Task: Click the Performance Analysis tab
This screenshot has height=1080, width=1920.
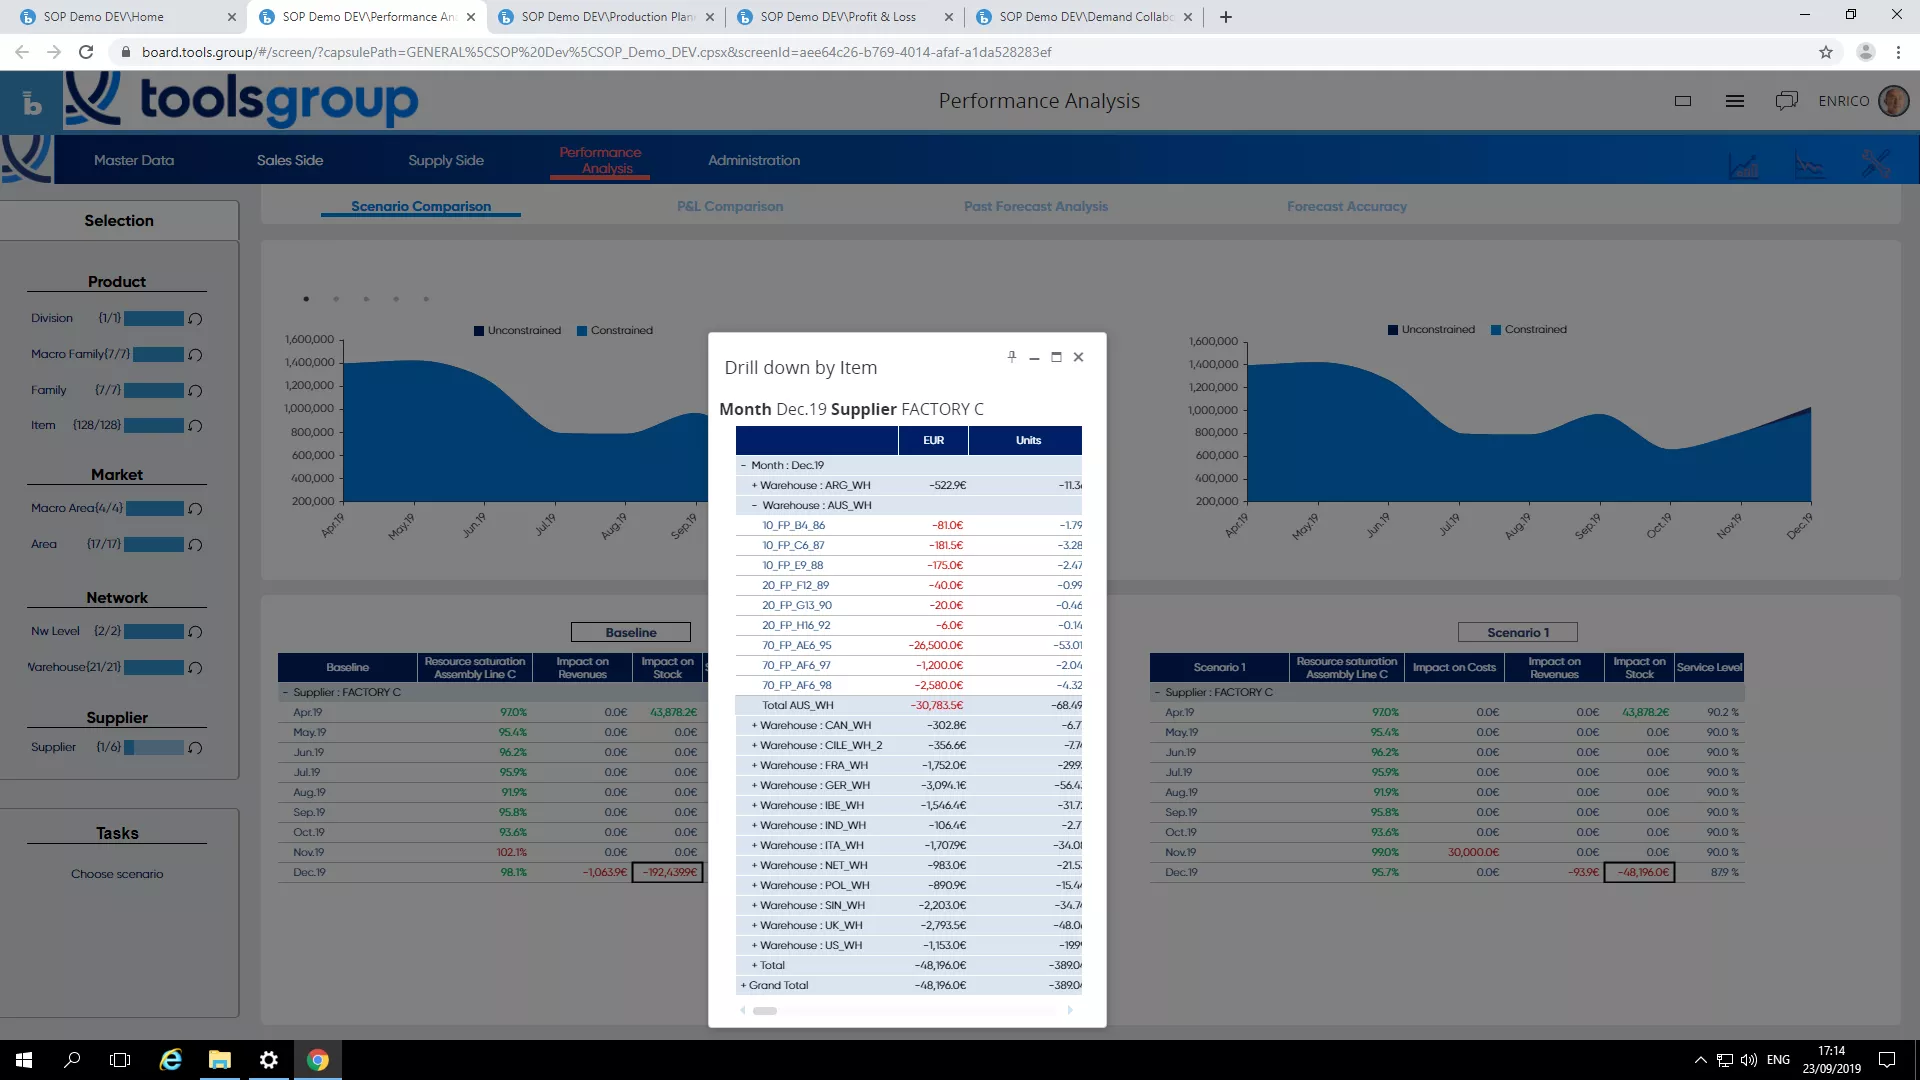Action: tap(599, 160)
